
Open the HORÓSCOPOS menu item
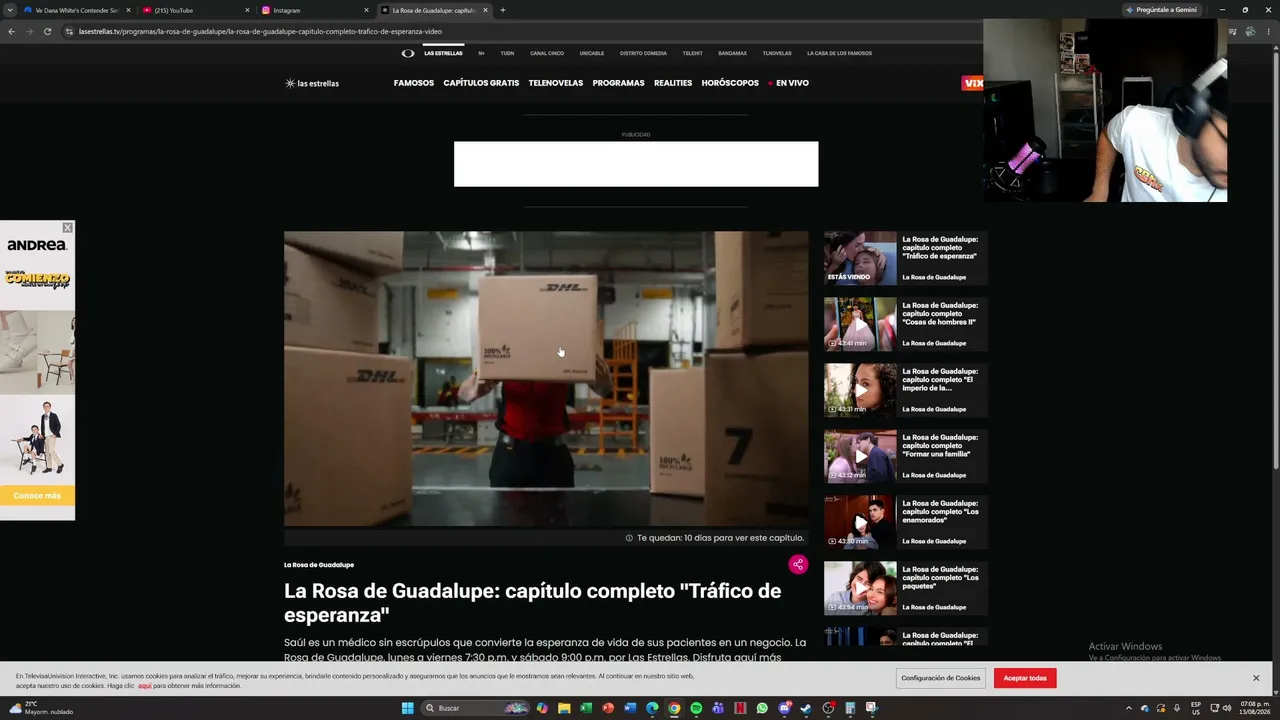point(730,83)
